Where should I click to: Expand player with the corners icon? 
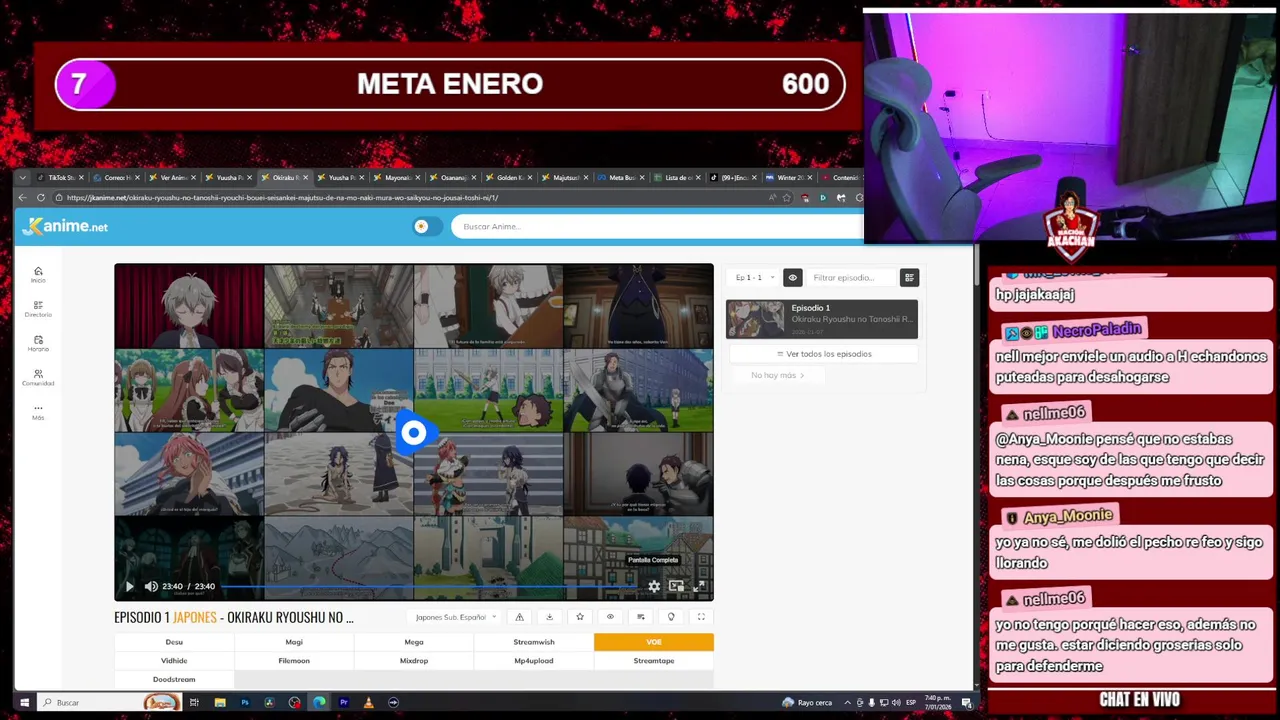[701, 617]
